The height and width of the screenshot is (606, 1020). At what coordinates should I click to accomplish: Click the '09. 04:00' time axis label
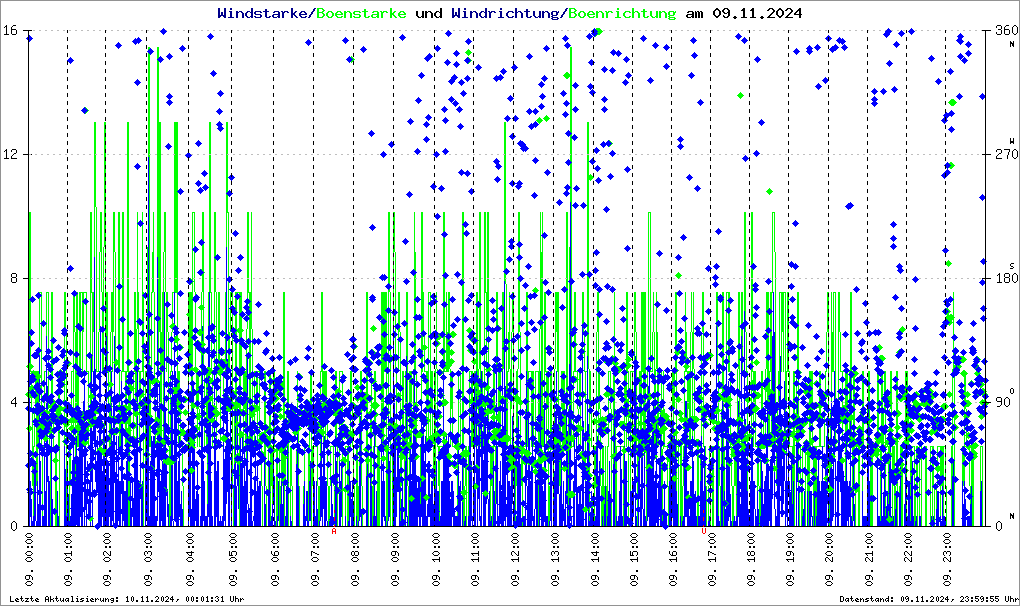click(190, 560)
